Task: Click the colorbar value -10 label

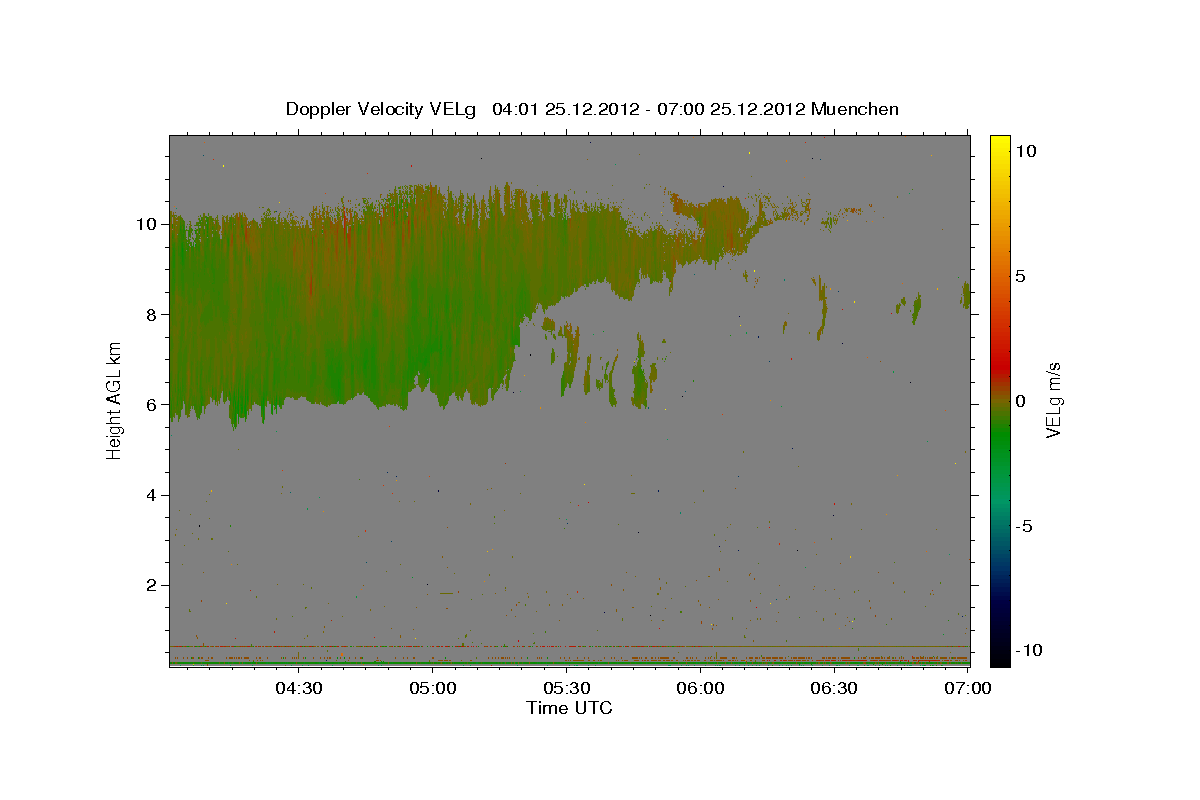Action: click(x=1029, y=651)
